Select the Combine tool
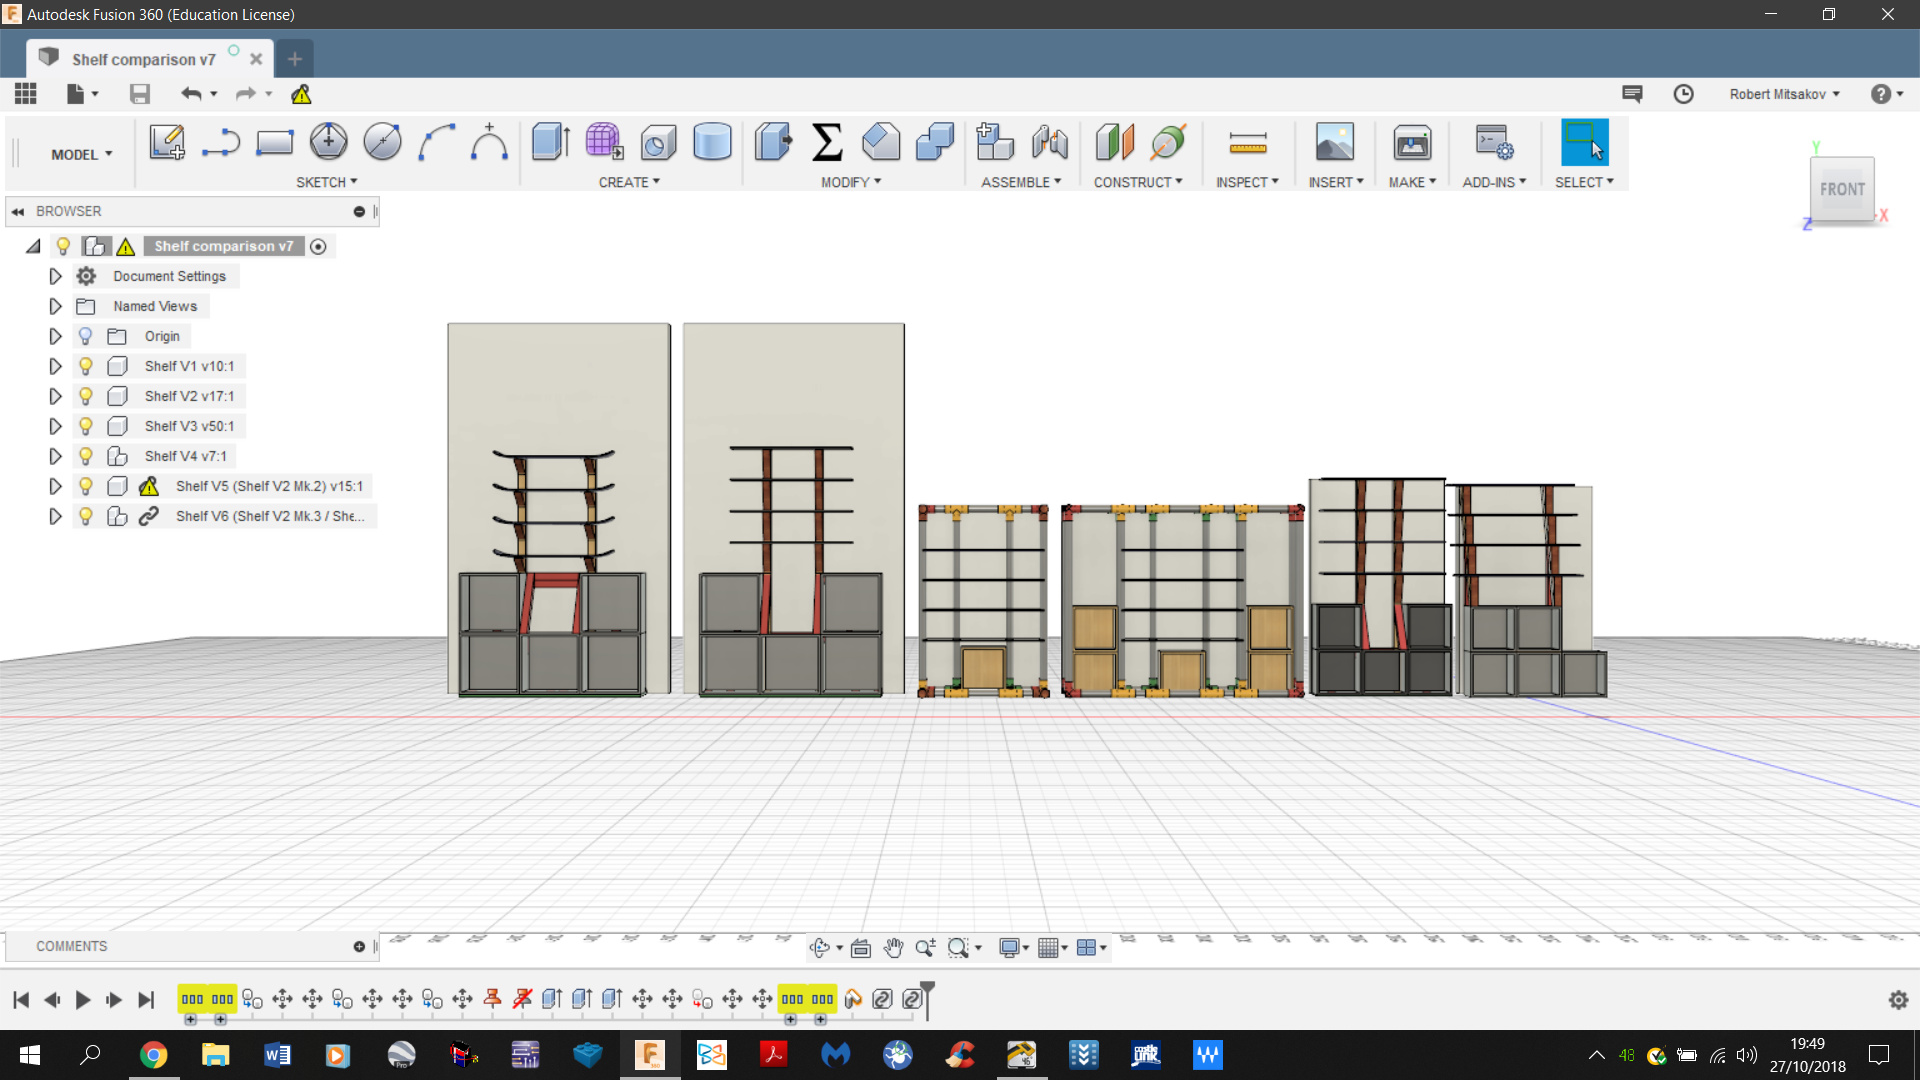This screenshot has height=1080, width=1920. tap(935, 142)
